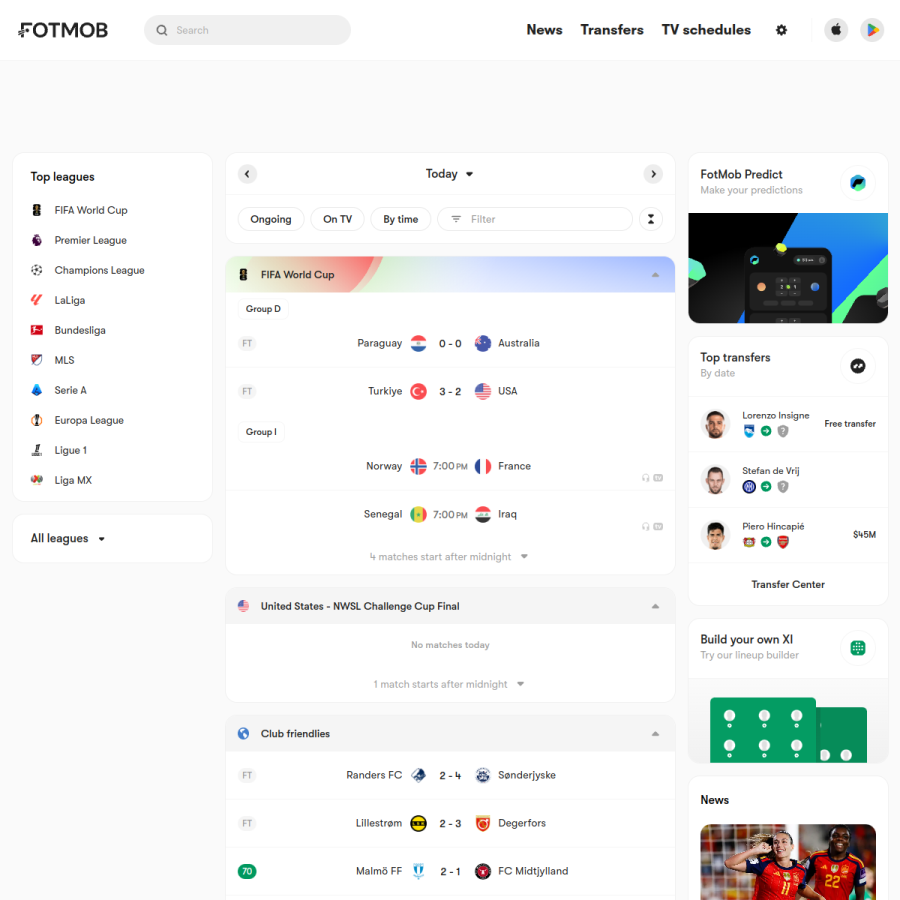Image resolution: width=900 pixels, height=900 pixels.
Task: Collapse the FIFA World Cup section
Action: 655,275
